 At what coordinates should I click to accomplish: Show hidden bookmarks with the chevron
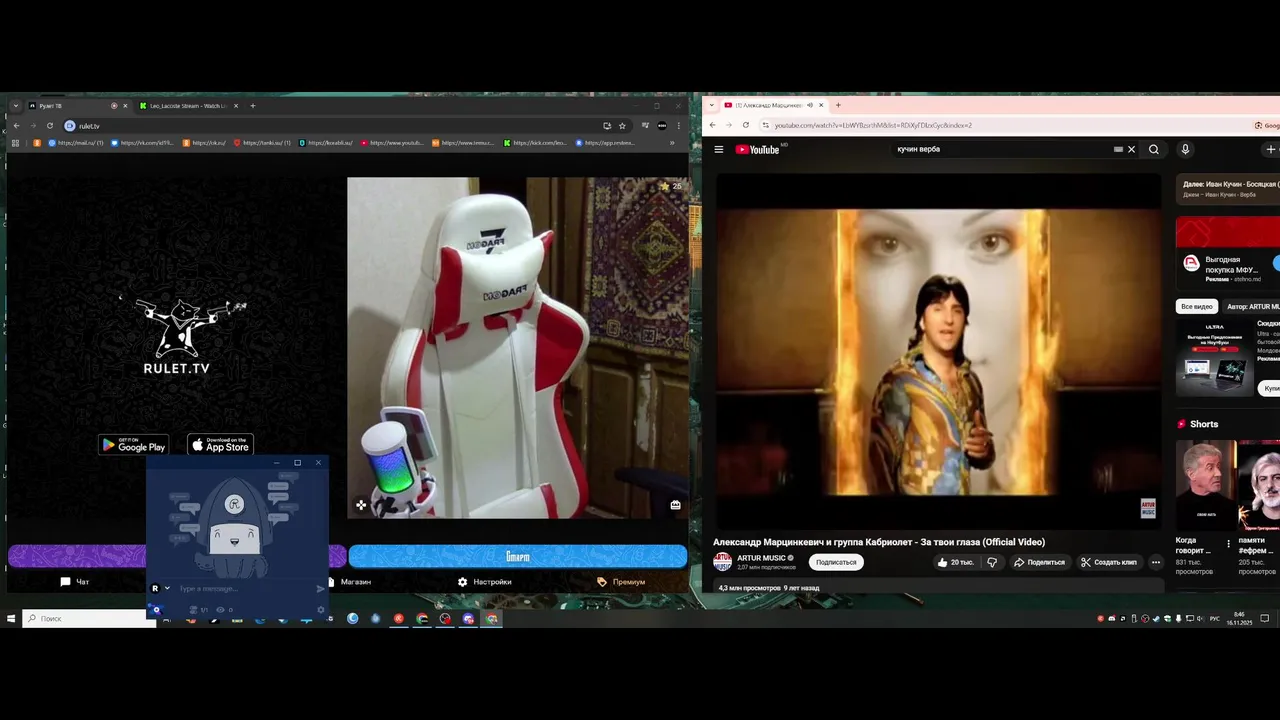pos(672,143)
